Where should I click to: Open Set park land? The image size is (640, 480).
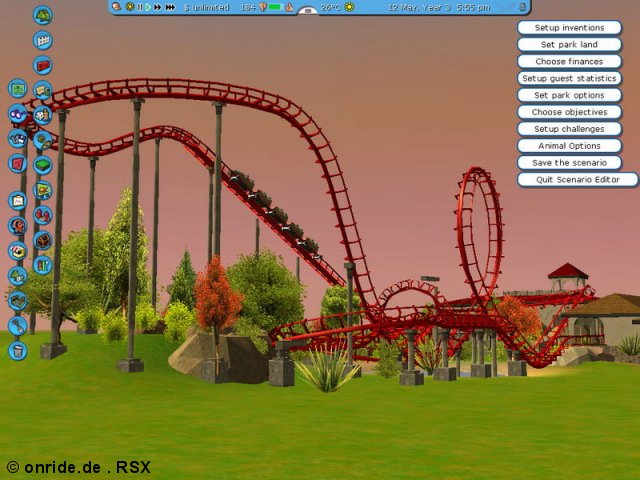569,44
